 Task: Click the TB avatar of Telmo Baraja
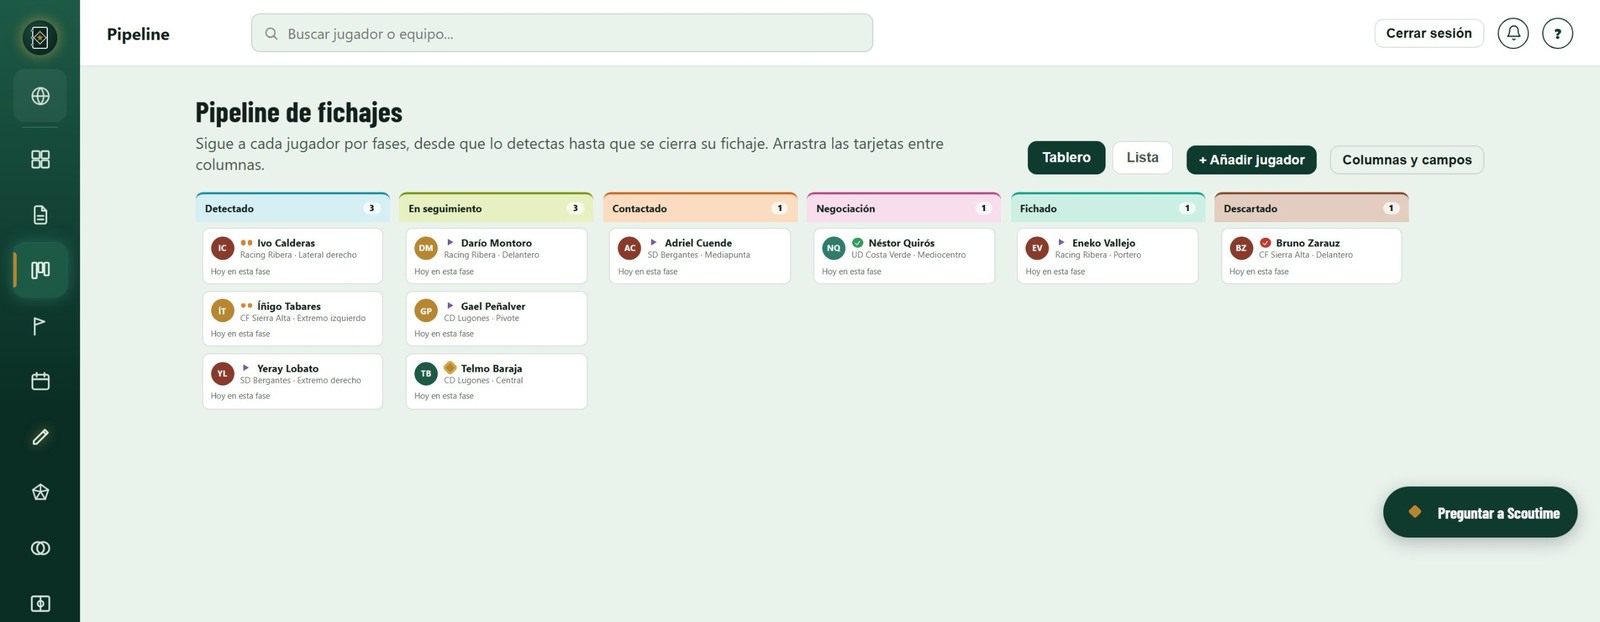pyautogui.click(x=426, y=373)
